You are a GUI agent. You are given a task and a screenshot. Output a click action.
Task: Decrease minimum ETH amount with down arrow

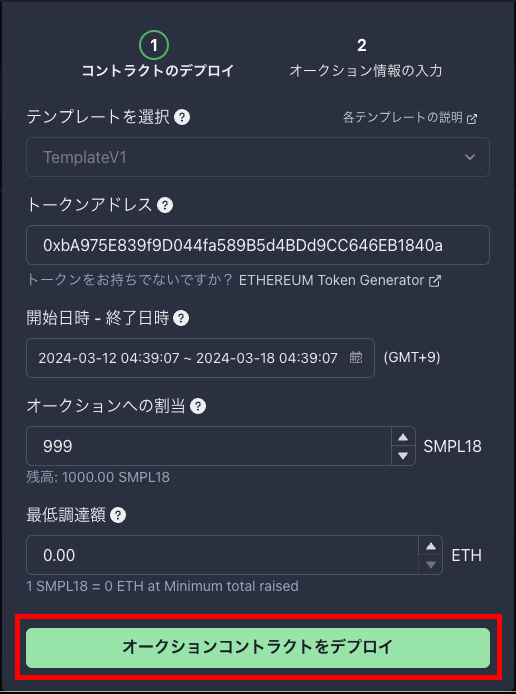pyautogui.click(x=431, y=565)
